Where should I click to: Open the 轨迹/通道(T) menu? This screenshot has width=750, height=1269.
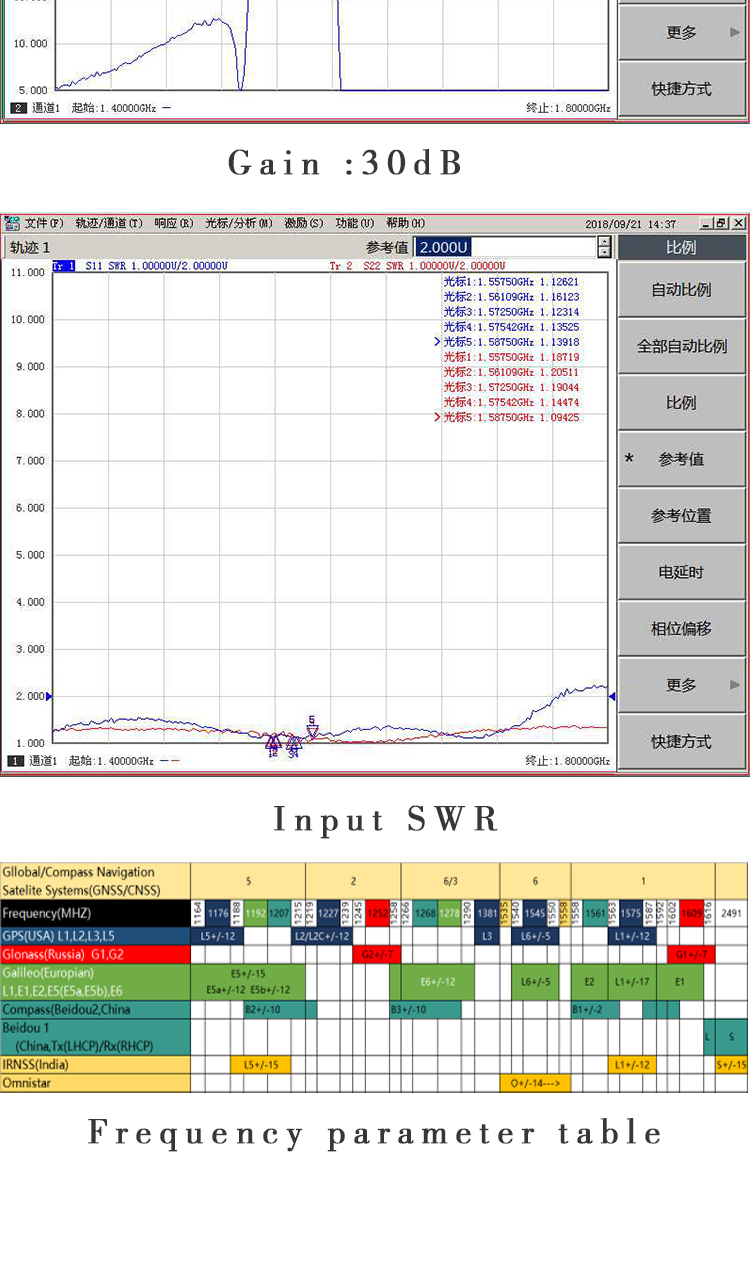[x=109, y=223]
